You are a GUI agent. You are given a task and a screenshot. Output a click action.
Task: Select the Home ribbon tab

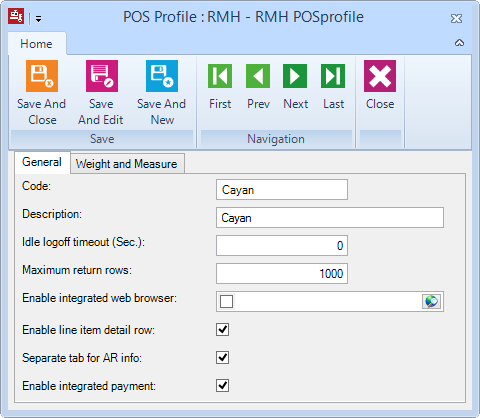[x=37, y=44]
